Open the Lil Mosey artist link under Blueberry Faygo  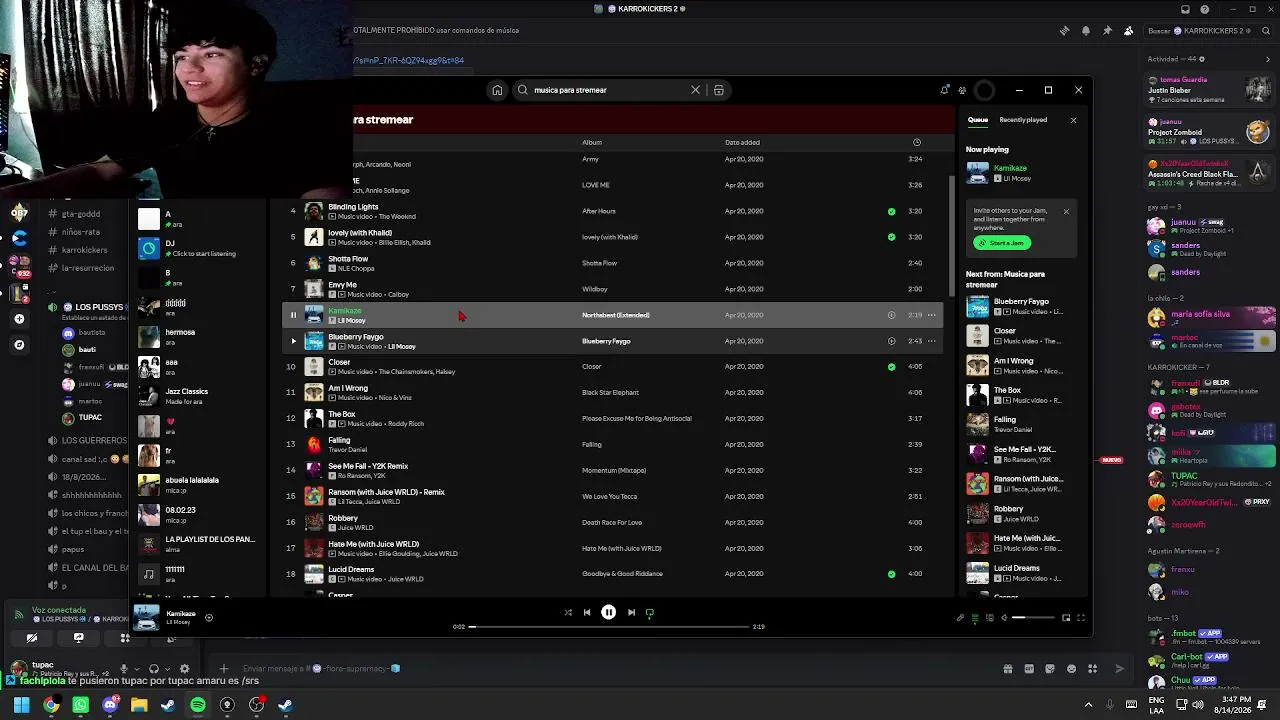401,347
